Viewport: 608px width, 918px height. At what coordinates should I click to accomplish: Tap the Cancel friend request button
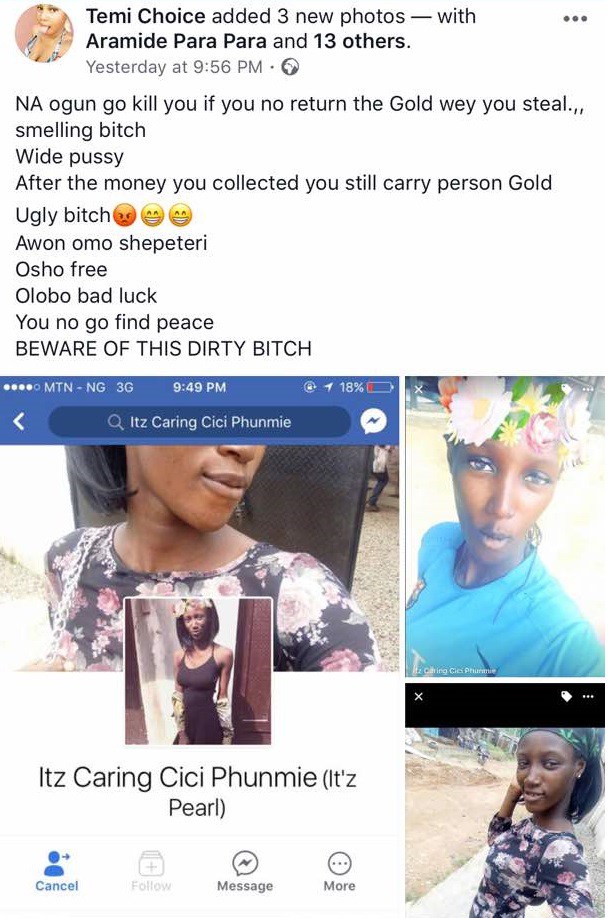click(57, 871)
